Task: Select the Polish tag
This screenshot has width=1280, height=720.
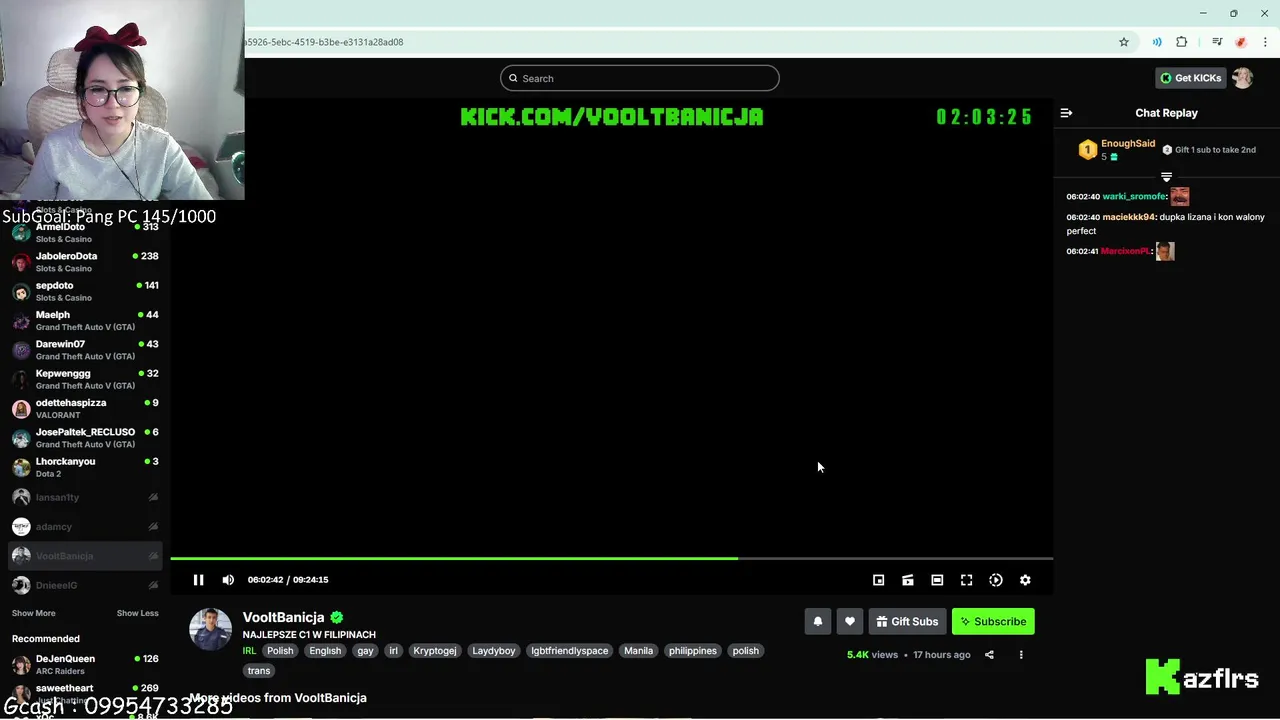Action: [280, 651]
